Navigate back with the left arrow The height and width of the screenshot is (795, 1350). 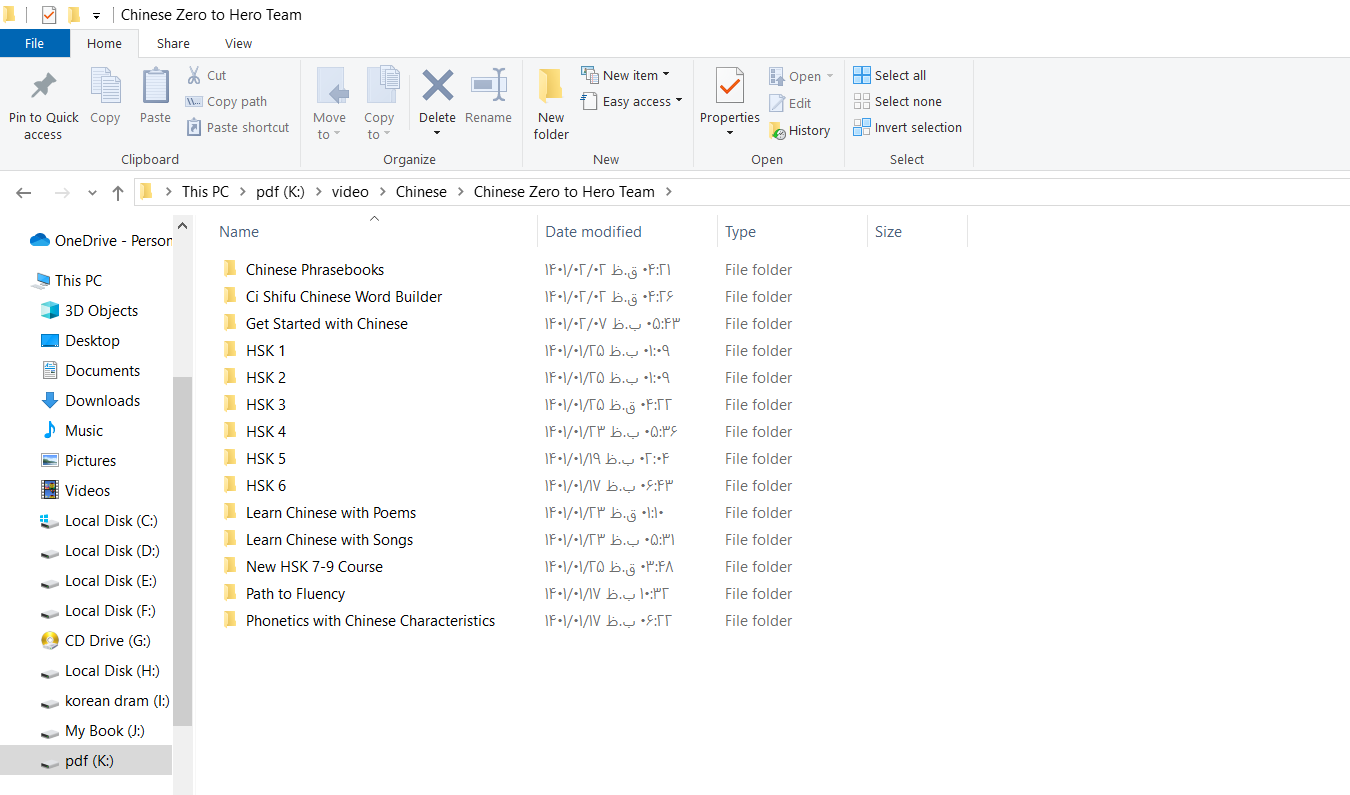click(x=24, y=192)
